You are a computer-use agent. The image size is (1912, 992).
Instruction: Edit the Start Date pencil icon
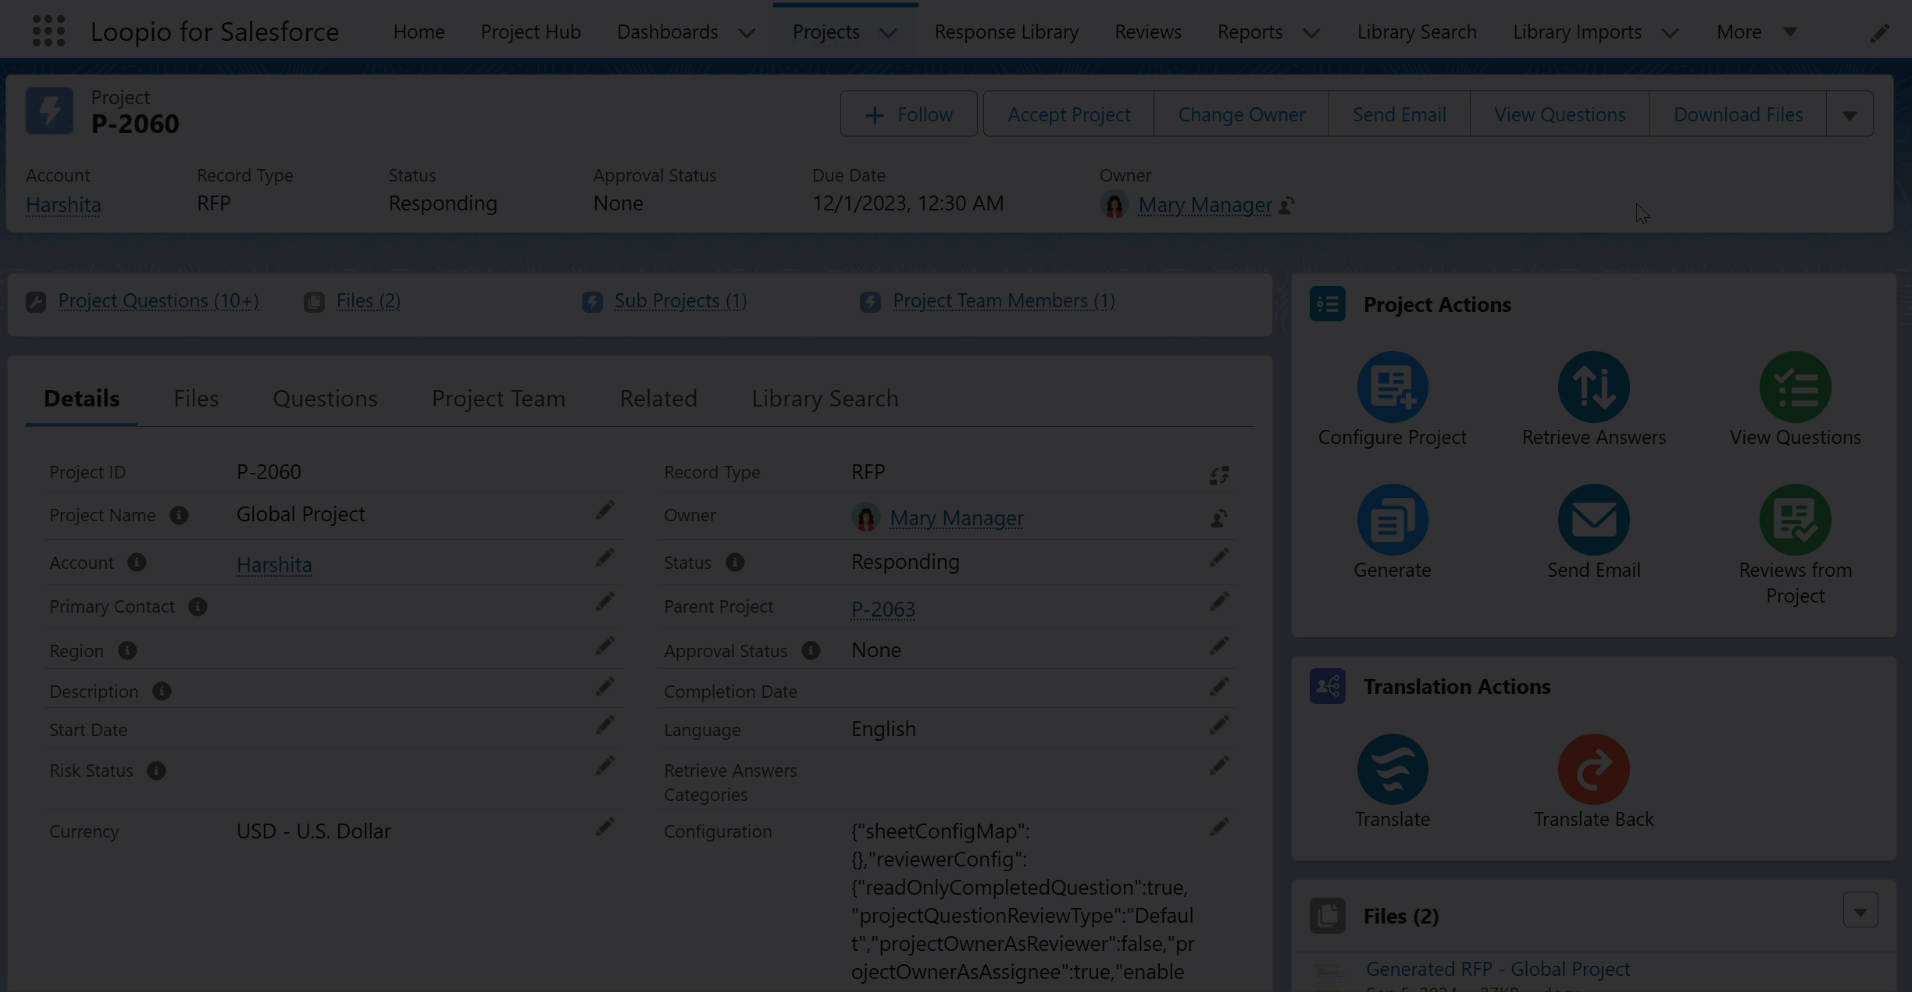(x=605, y=726)
